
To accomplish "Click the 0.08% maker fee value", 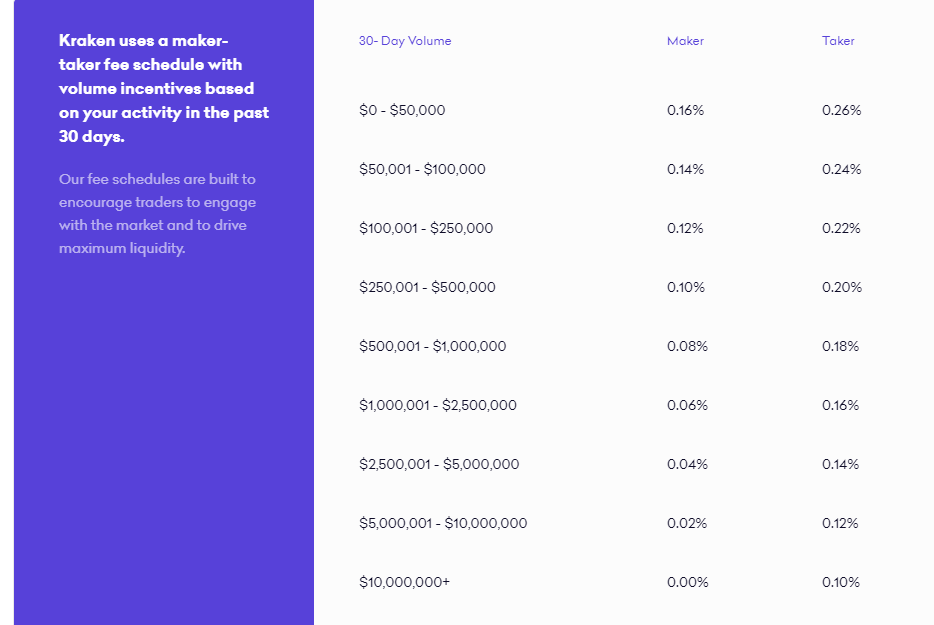I will [687, 346].
